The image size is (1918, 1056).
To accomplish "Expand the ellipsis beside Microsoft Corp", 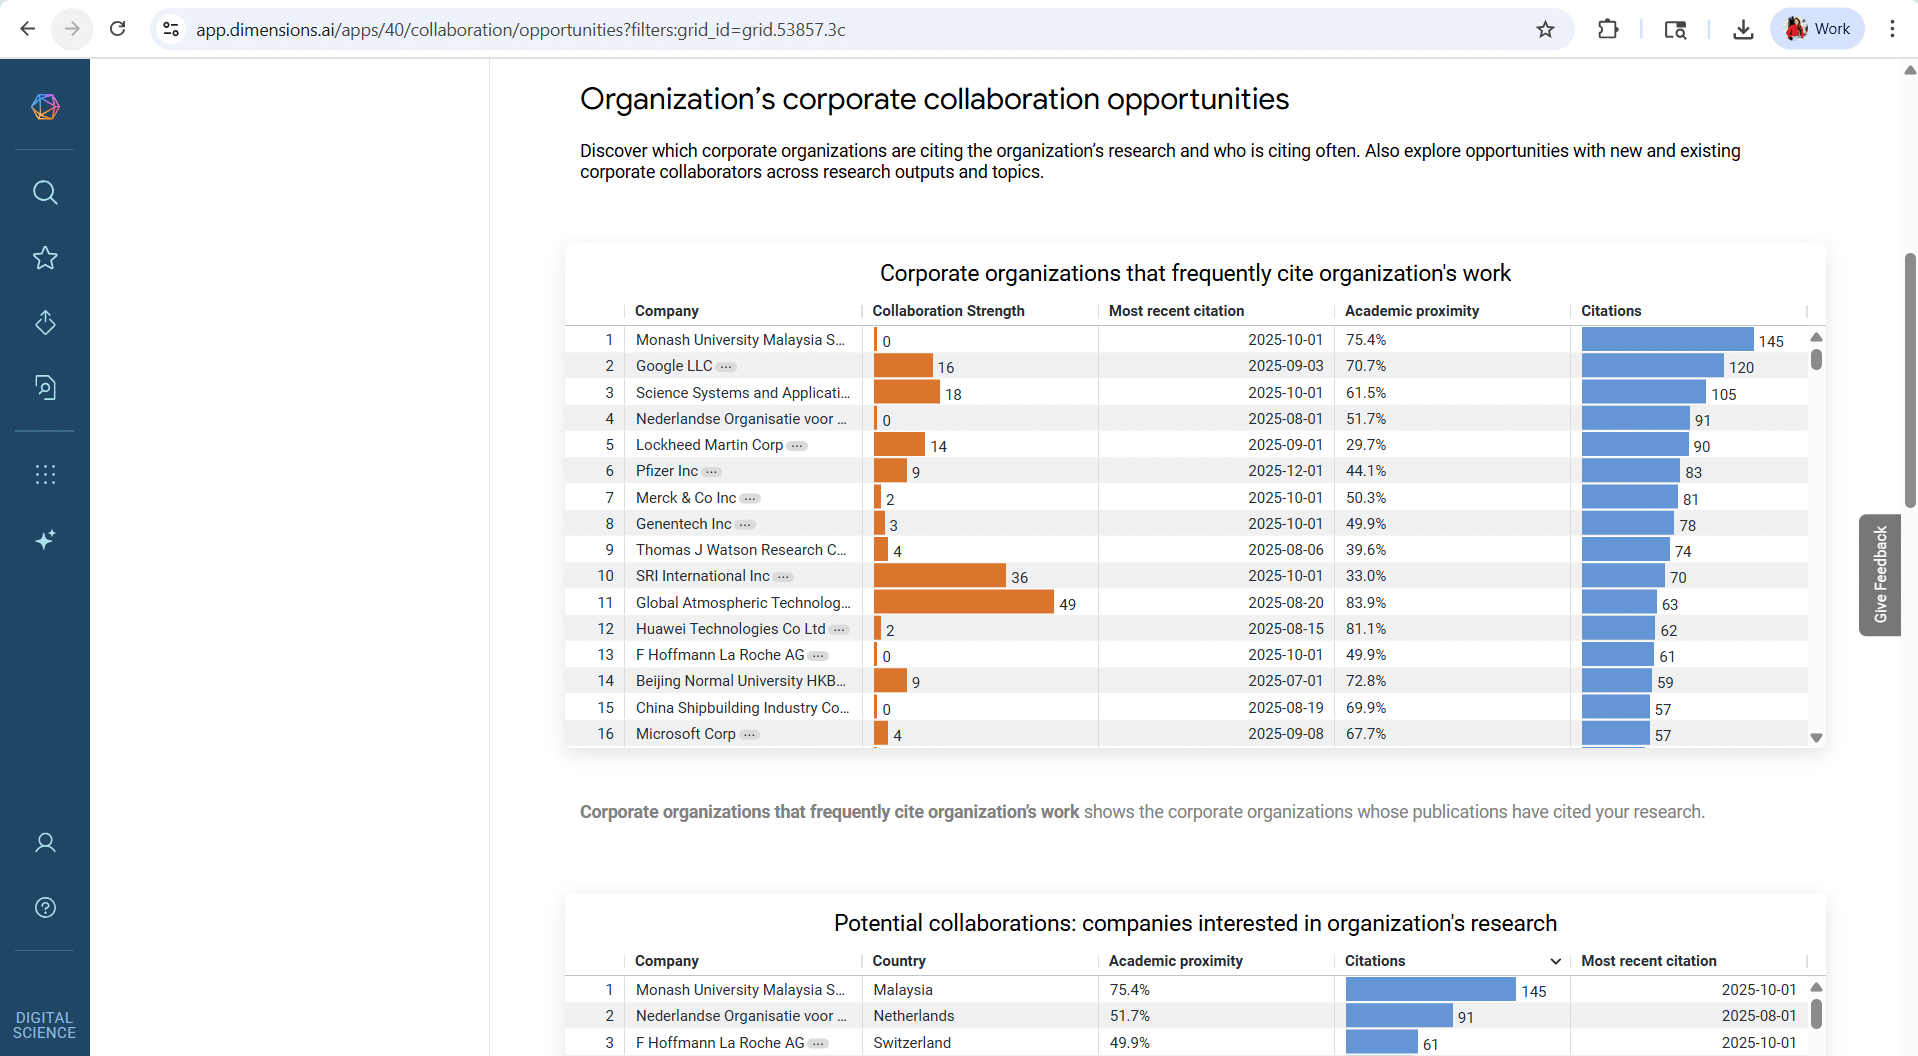I will pyautogui.click(x=750, y=735).
